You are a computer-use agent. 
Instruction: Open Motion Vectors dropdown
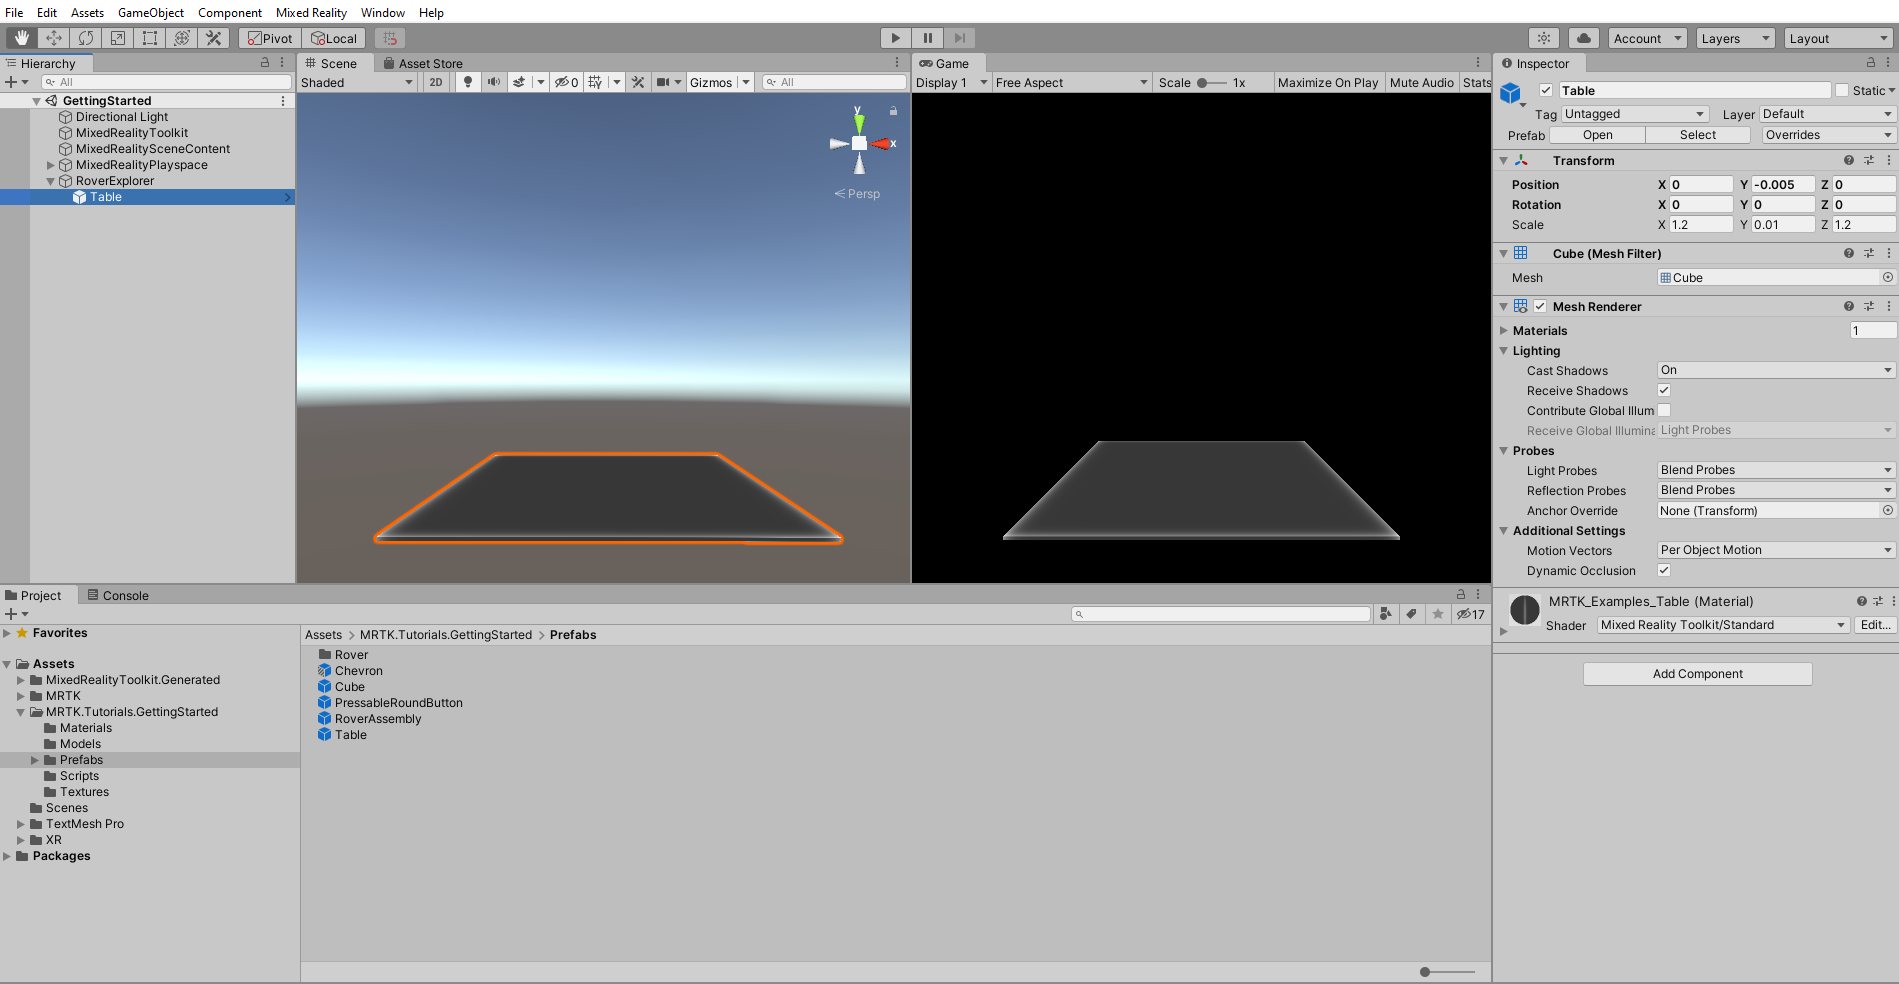click(x=1776, y=550)
